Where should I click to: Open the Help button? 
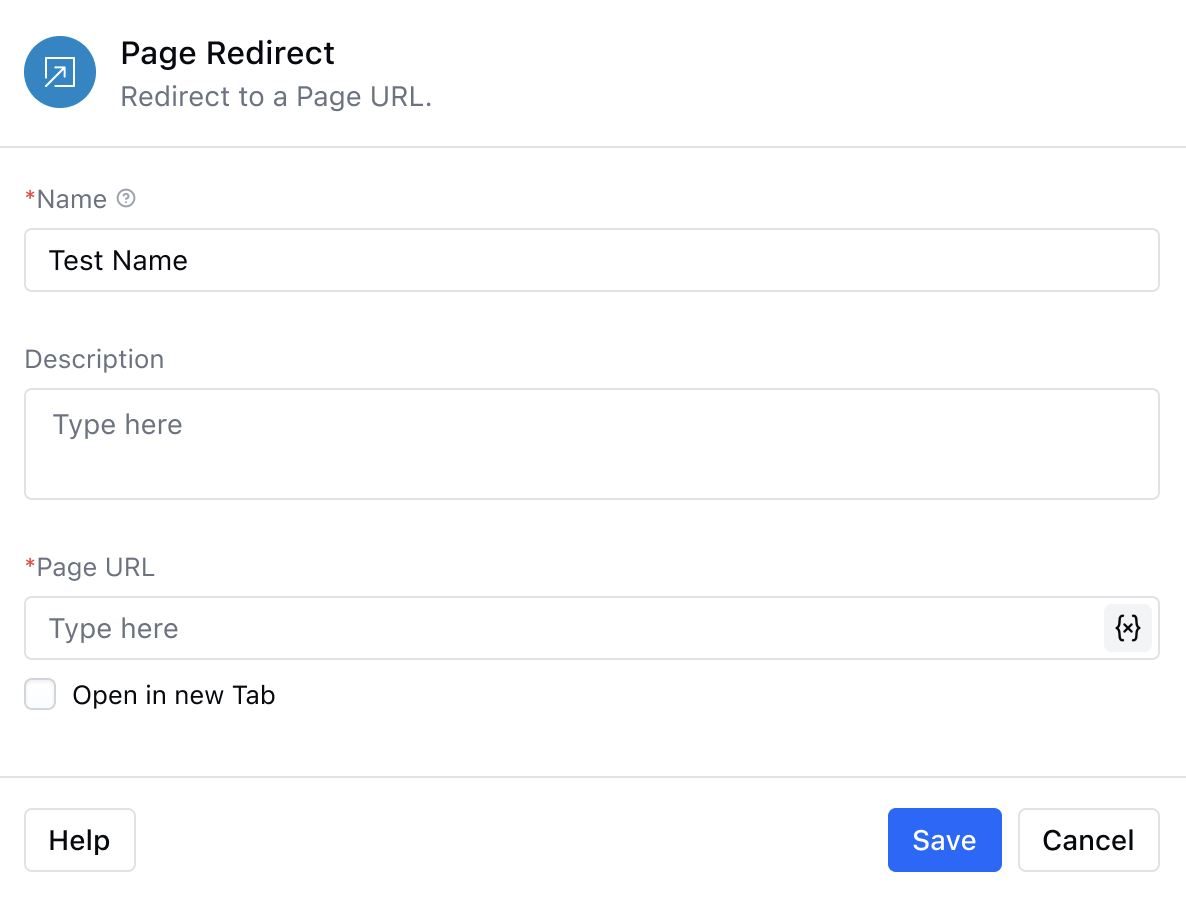[x=79, y=840]
